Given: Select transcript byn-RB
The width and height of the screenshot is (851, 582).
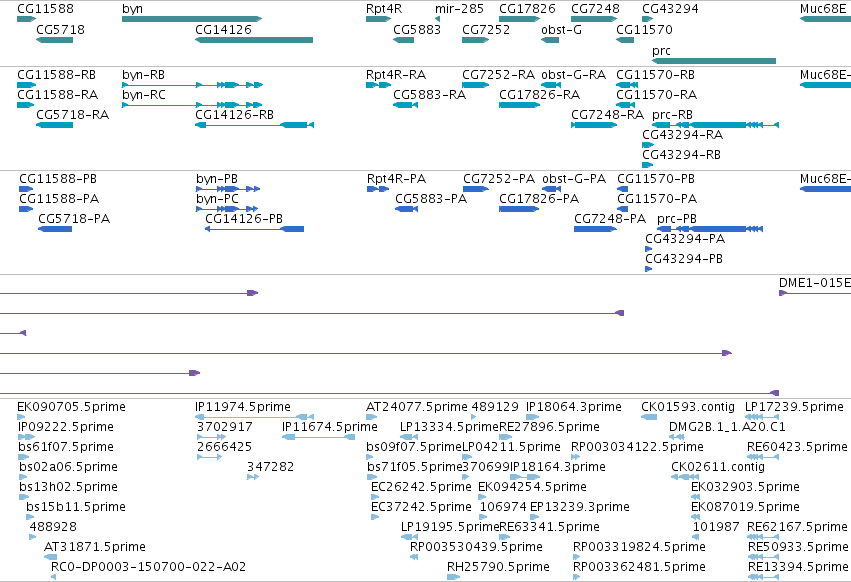Looking at the screenshot, I should [193, 85].
